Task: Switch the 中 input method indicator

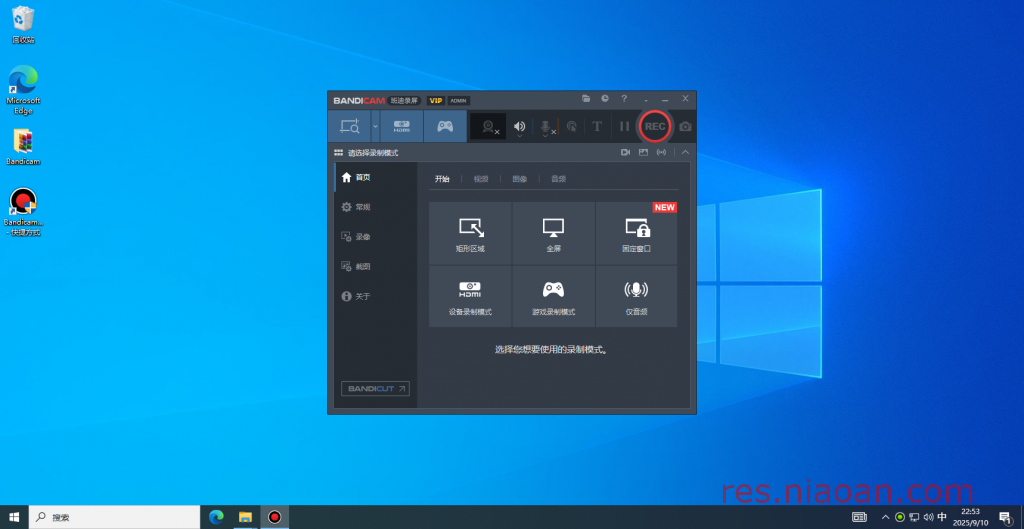Action: pyautogui.click(x=942, y=517)
